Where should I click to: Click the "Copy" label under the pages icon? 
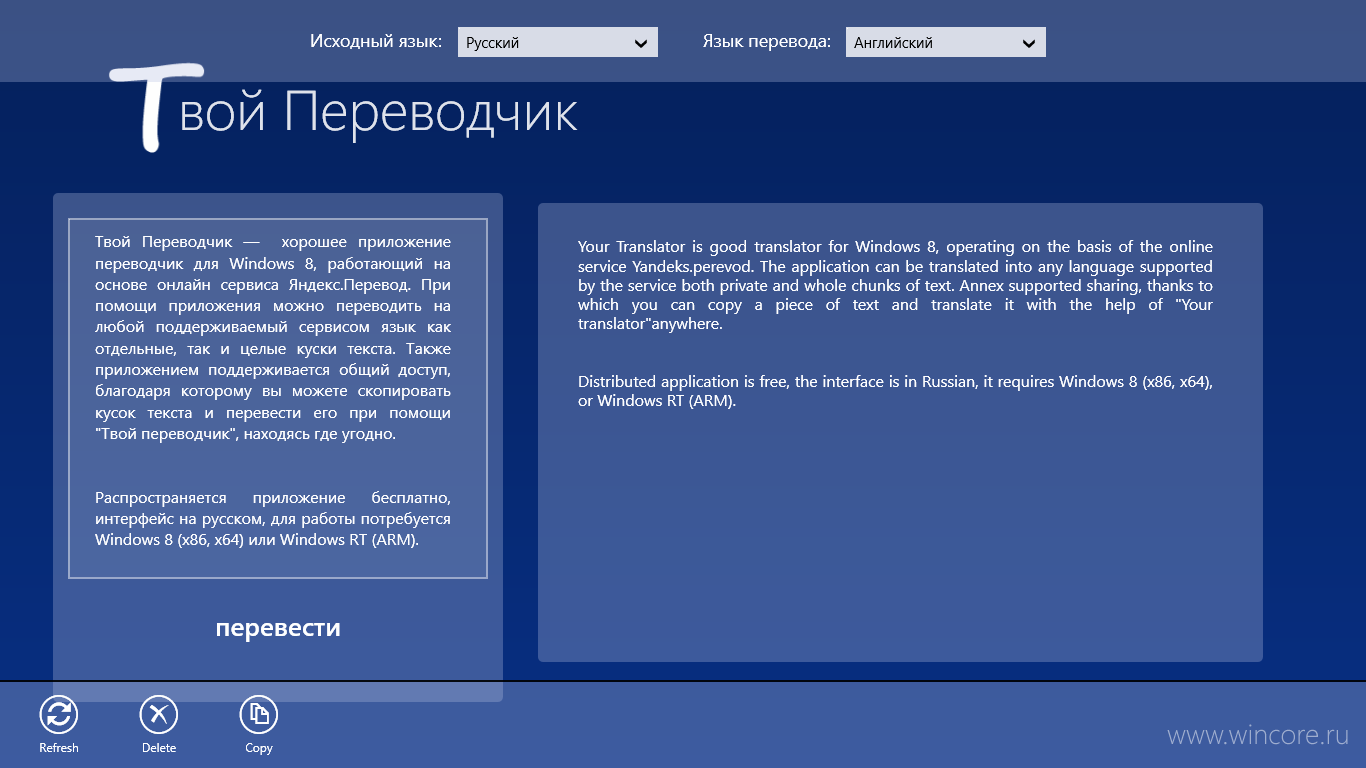point(259,748)
